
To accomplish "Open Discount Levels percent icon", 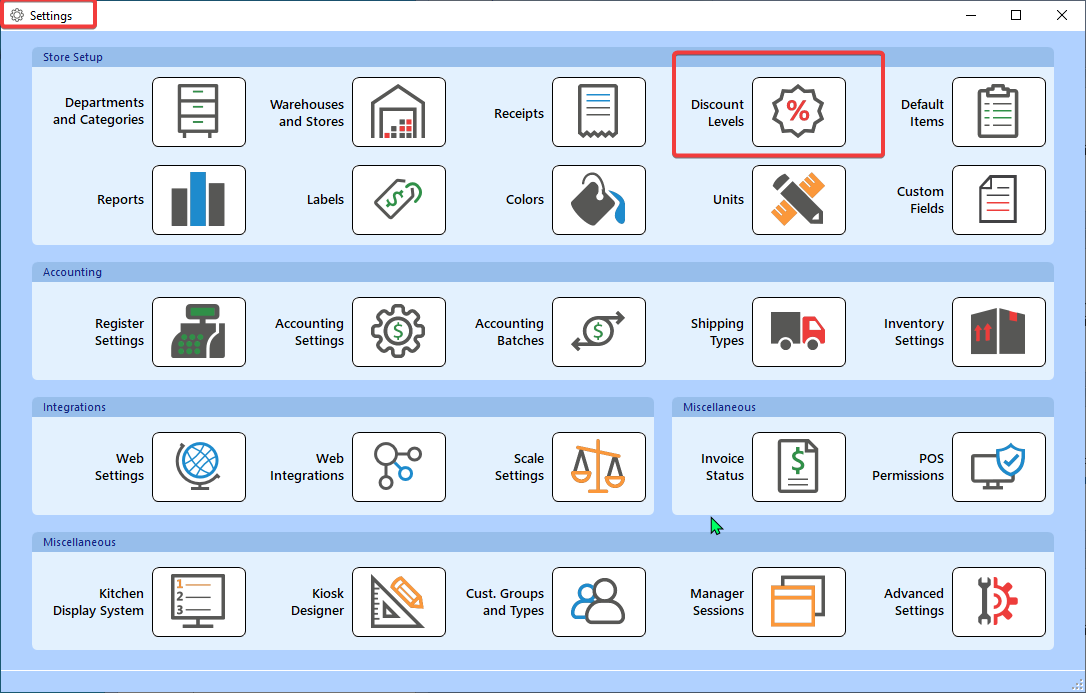I will (798, 112).
